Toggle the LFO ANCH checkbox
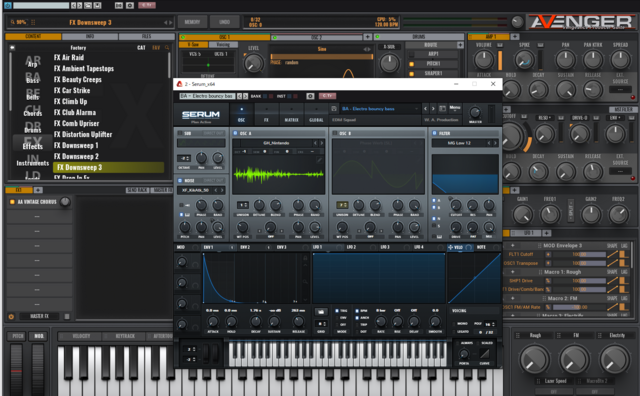640x396 pixels. click(x=357, y=318)
